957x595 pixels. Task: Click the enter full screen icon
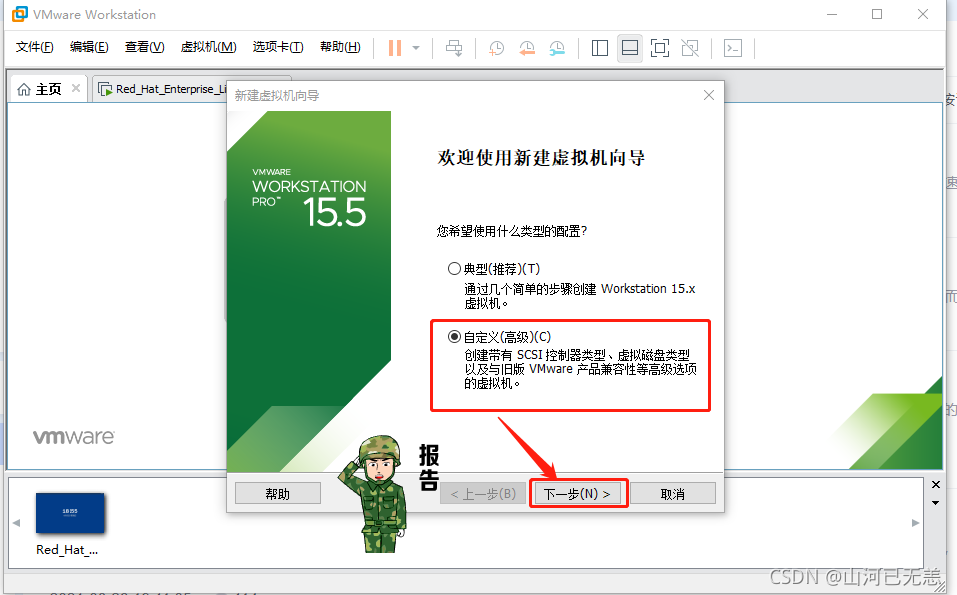660,48
